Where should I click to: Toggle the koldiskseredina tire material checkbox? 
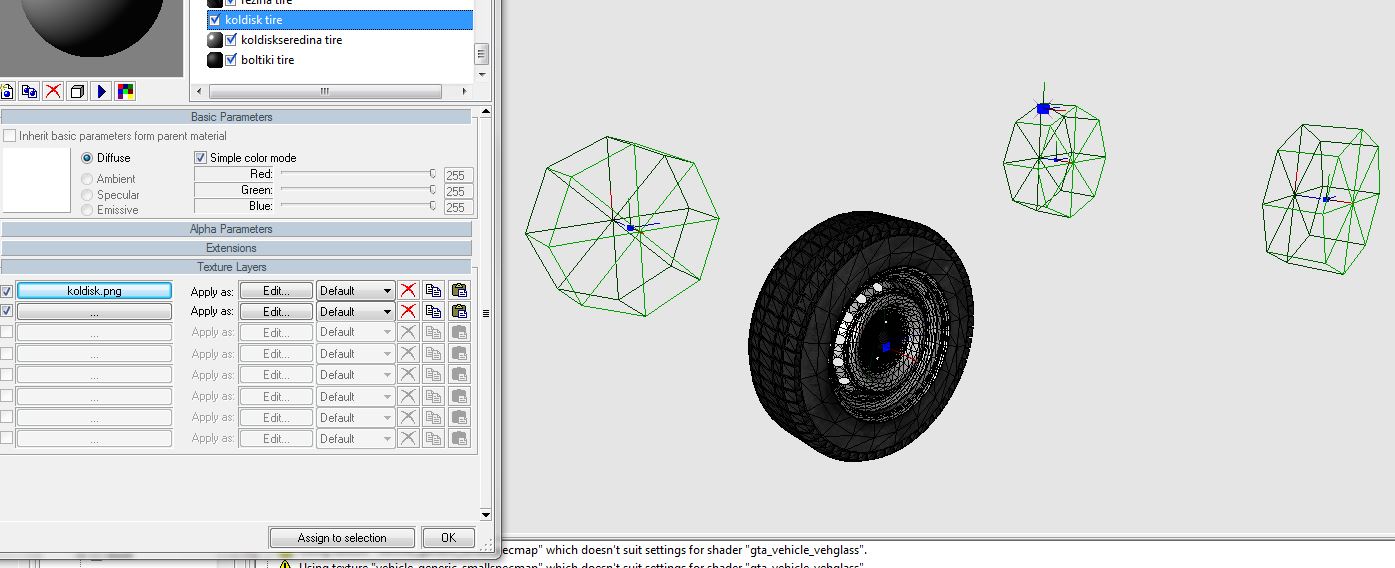(x=232, y=40)
